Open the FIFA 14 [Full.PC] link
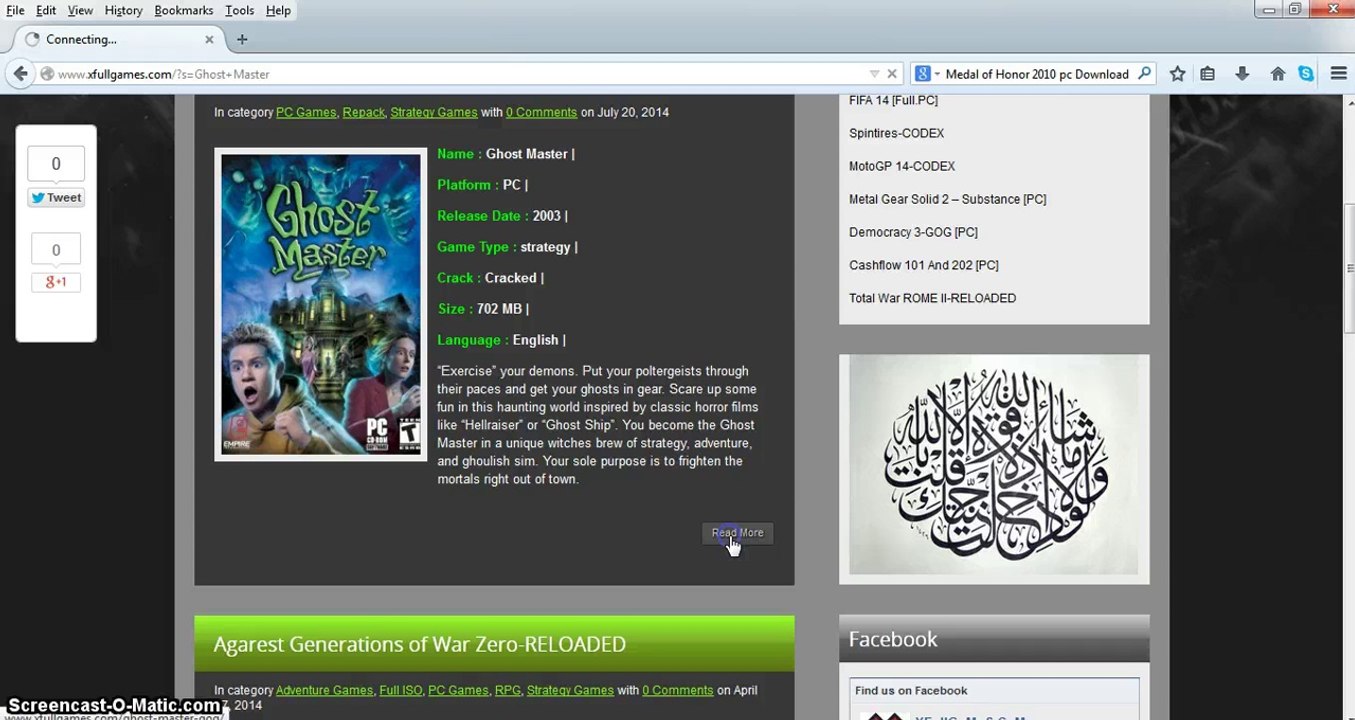This screenshot has width=1355, height=720. coord(893,100)
